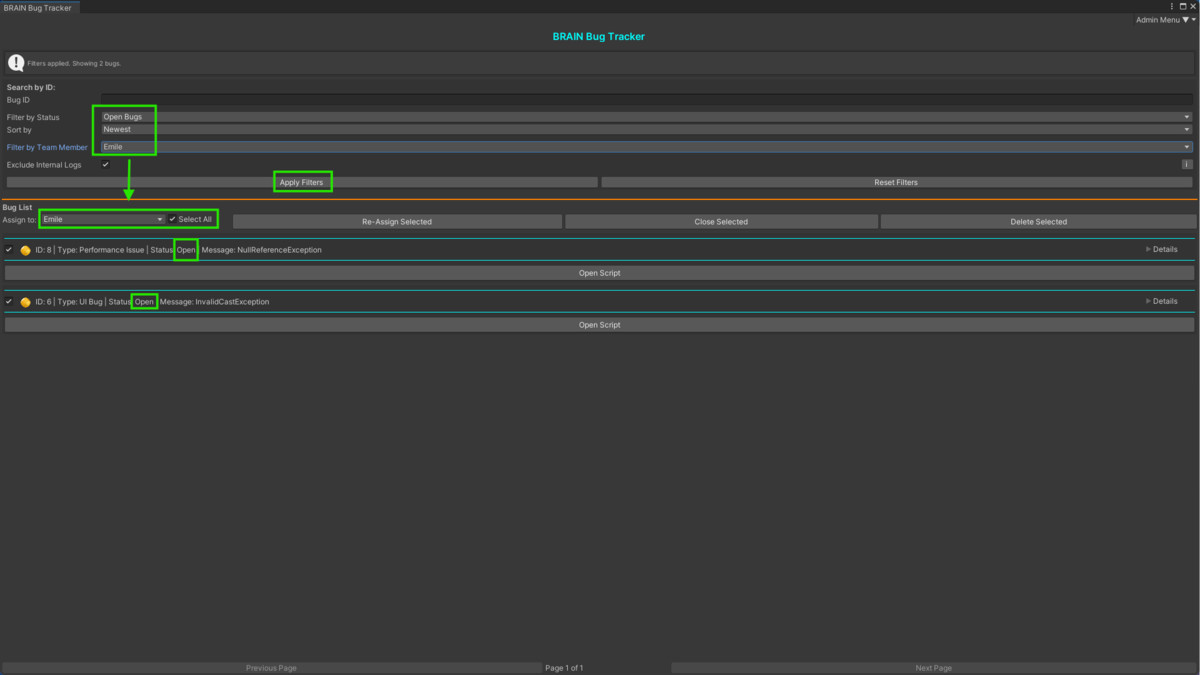
Task: Close the BRAIN Bug Tracker window
Action: click(1193, 7)
